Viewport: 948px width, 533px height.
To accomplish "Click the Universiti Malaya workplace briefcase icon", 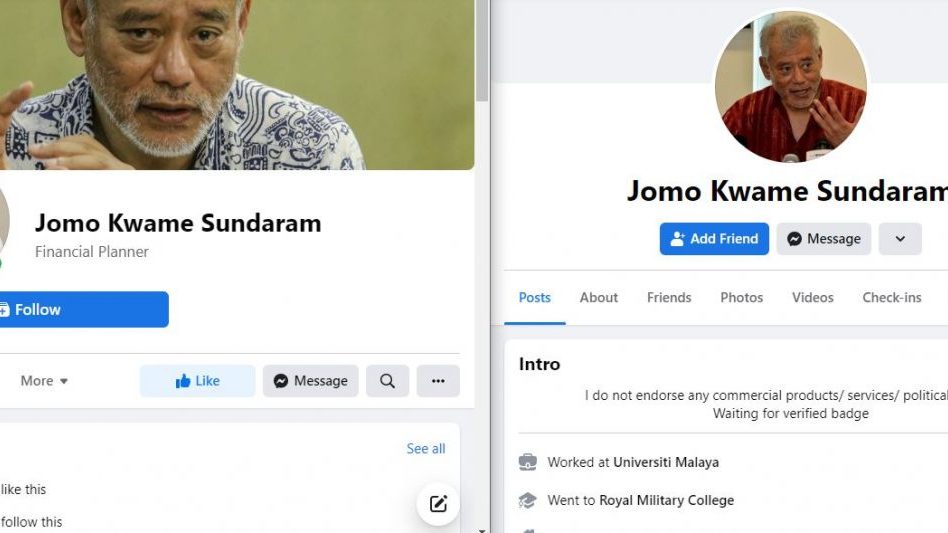I will point(528,462).
